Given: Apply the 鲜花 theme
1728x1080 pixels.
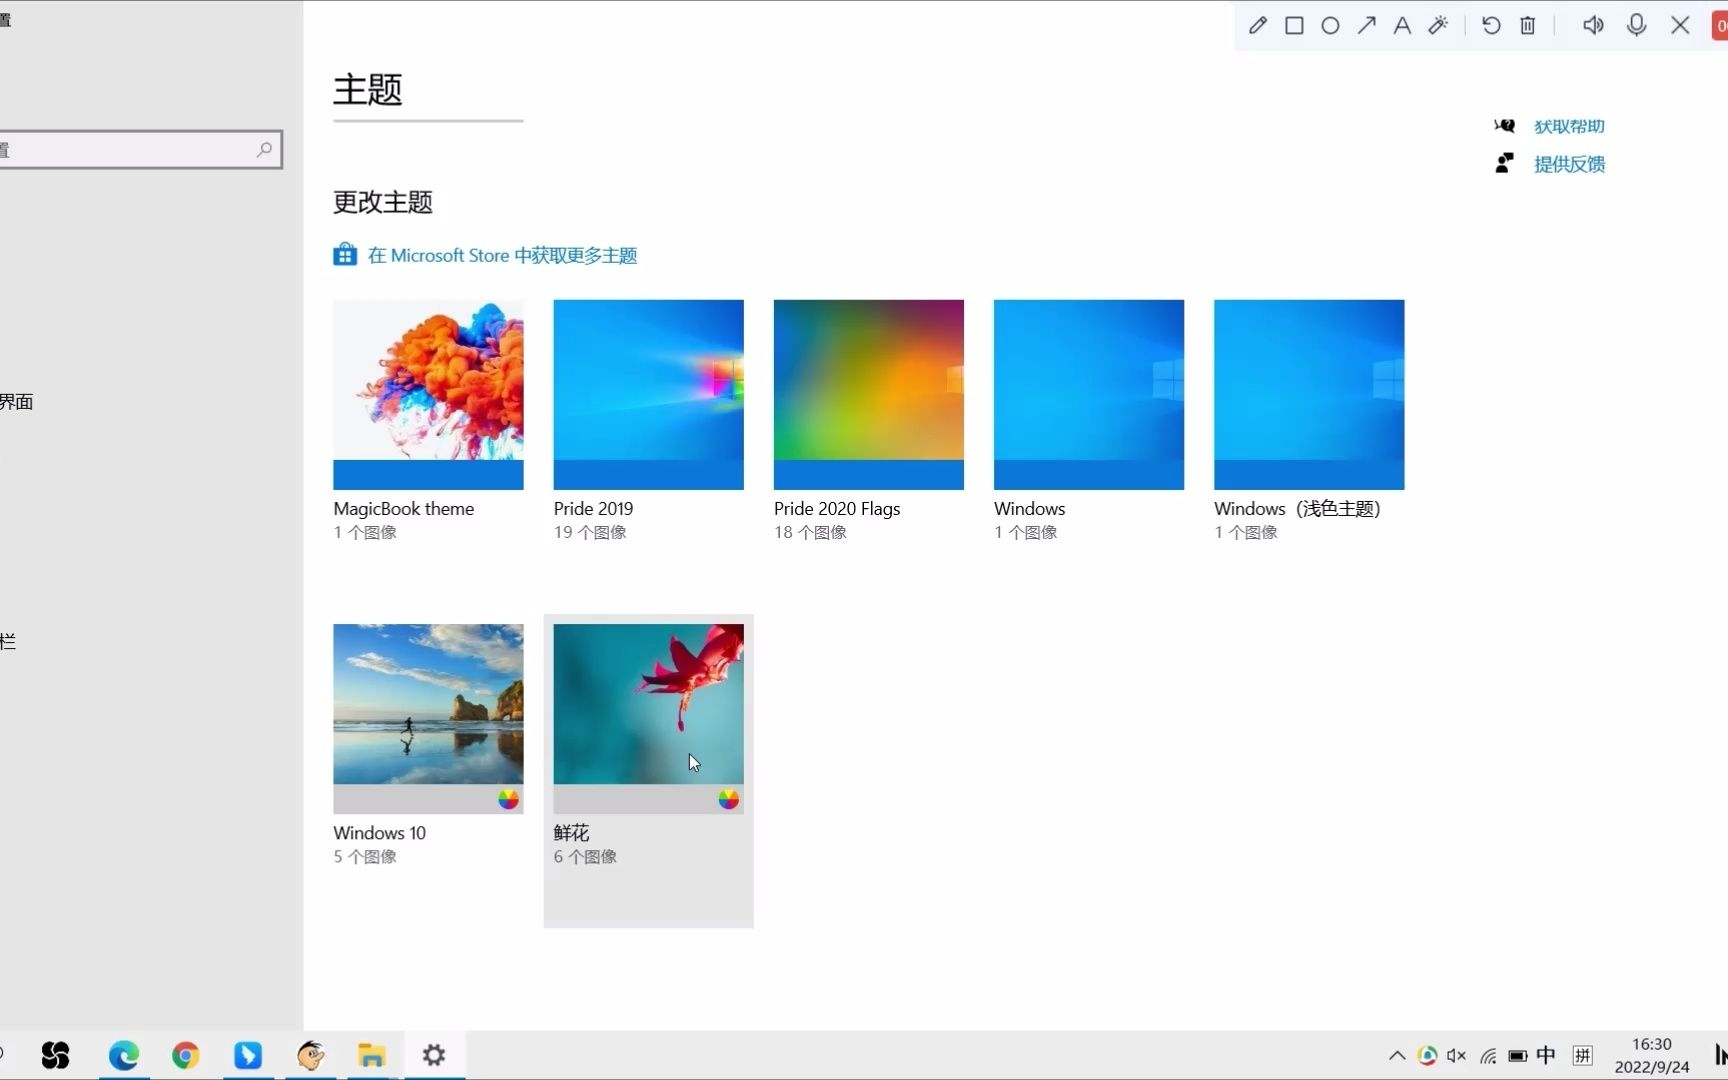Looking at the screenshot, I should 648,717.
